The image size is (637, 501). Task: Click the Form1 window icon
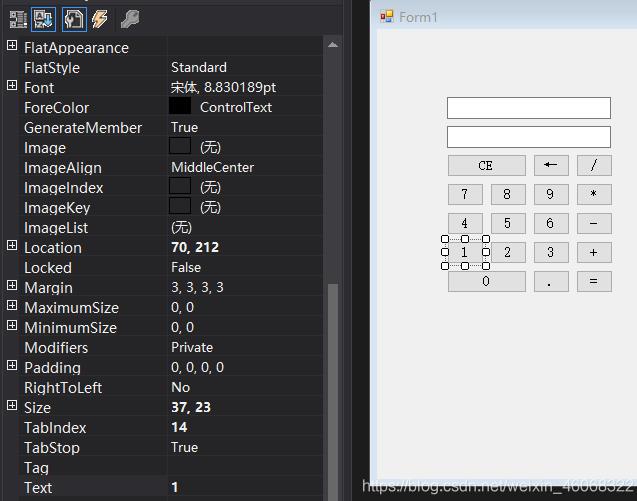[x=386, y=17]
